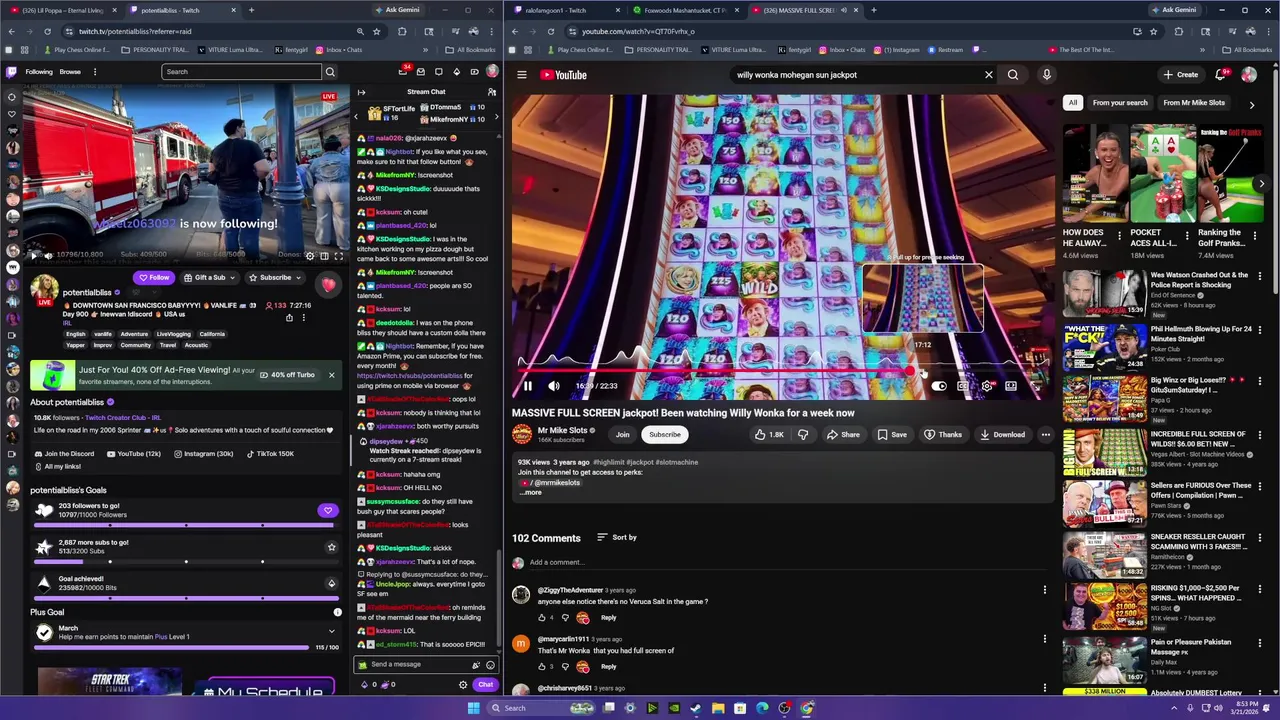Open chat settings gear in Twitch

click(462, 685)
